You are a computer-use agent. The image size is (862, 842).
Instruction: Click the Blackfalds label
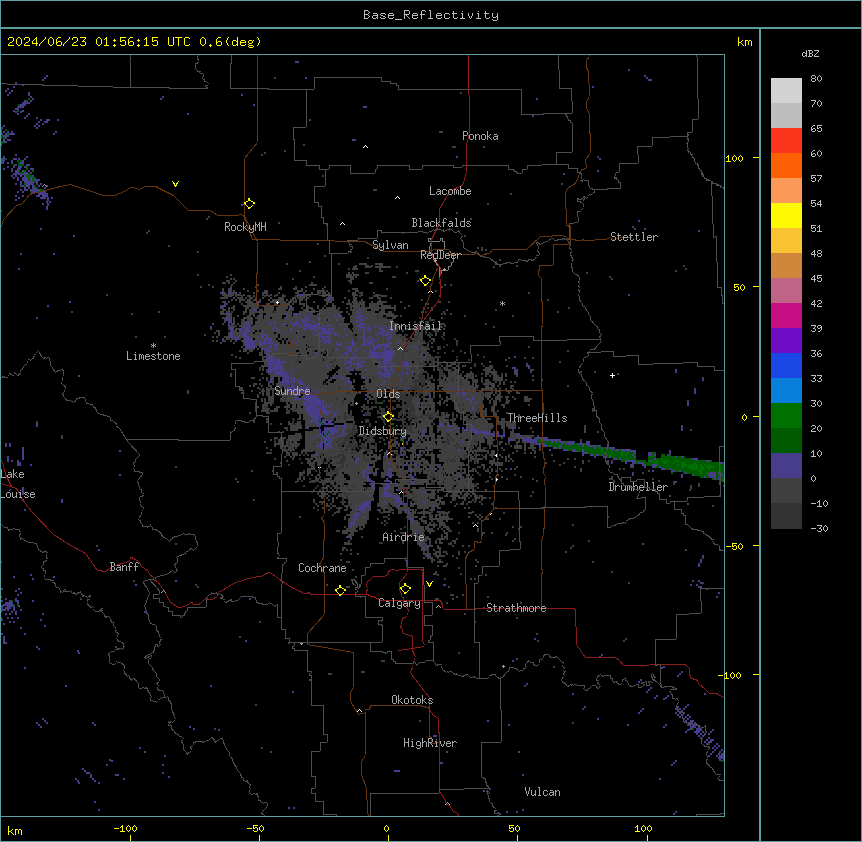(x=441, y=223)
